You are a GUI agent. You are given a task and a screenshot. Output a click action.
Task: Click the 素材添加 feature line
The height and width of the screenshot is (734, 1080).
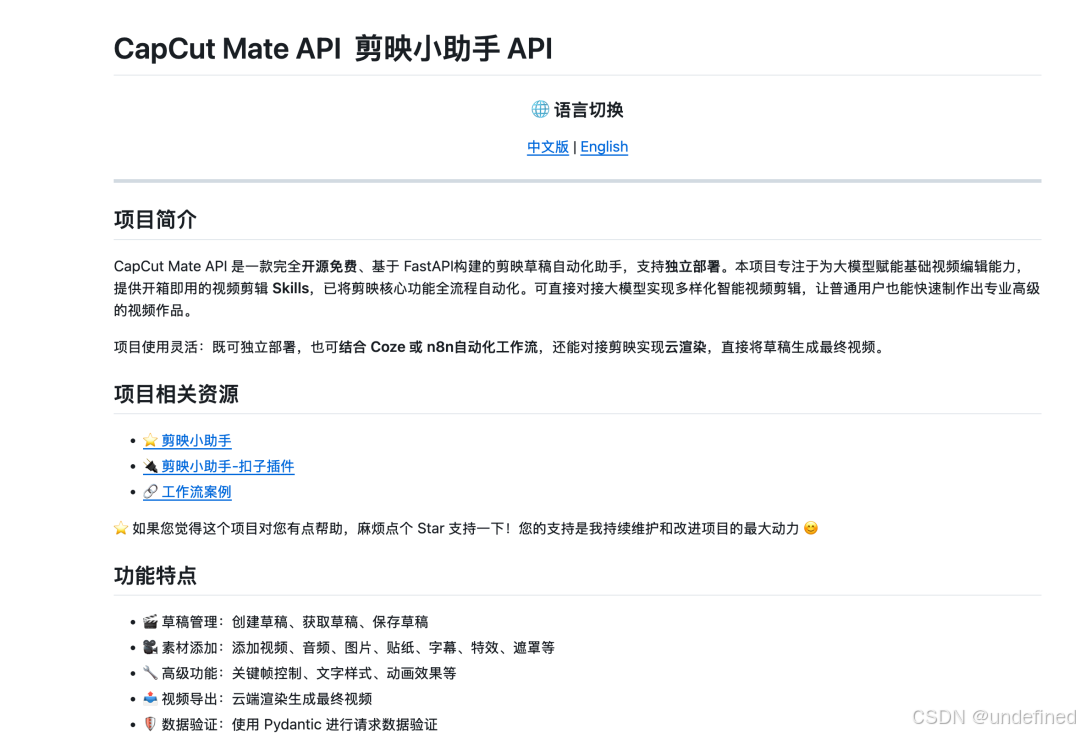(x=349, y=647)
